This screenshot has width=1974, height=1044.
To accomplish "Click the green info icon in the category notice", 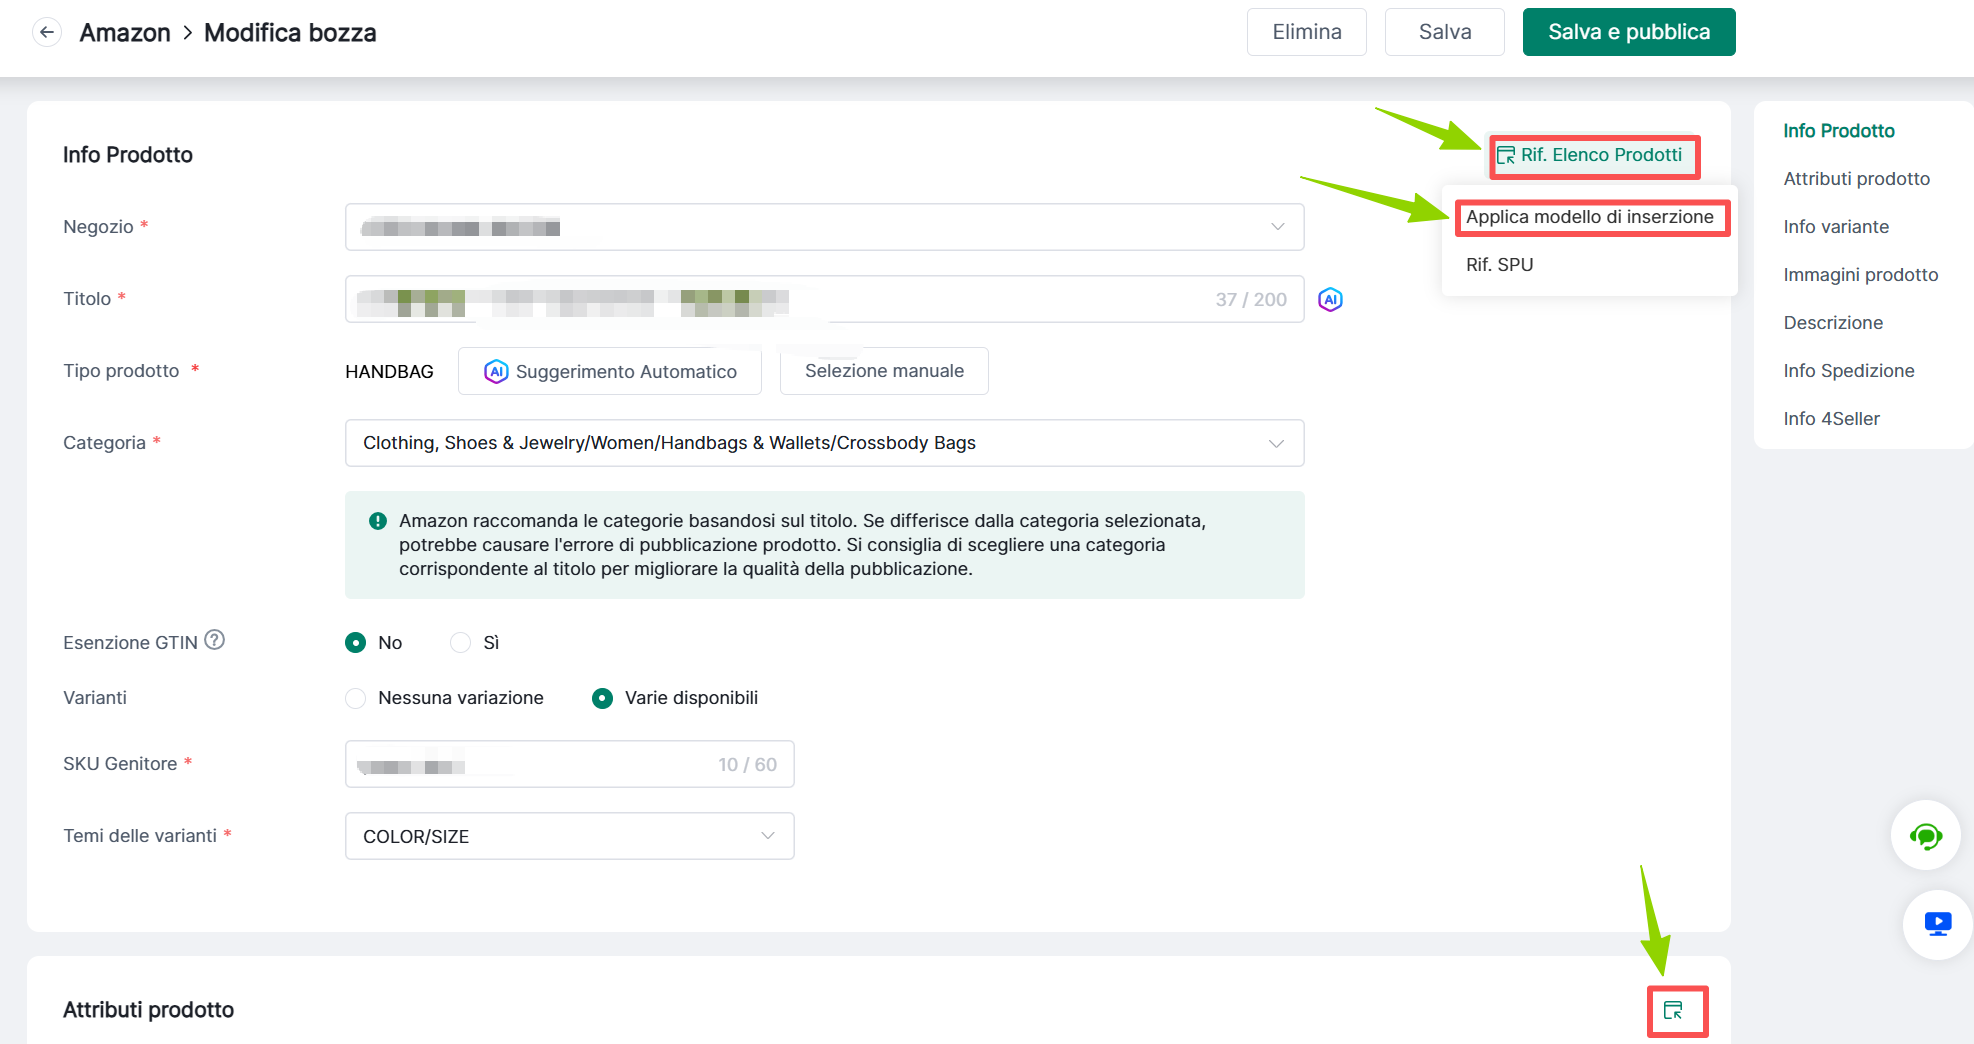I will tap(378, 521).
